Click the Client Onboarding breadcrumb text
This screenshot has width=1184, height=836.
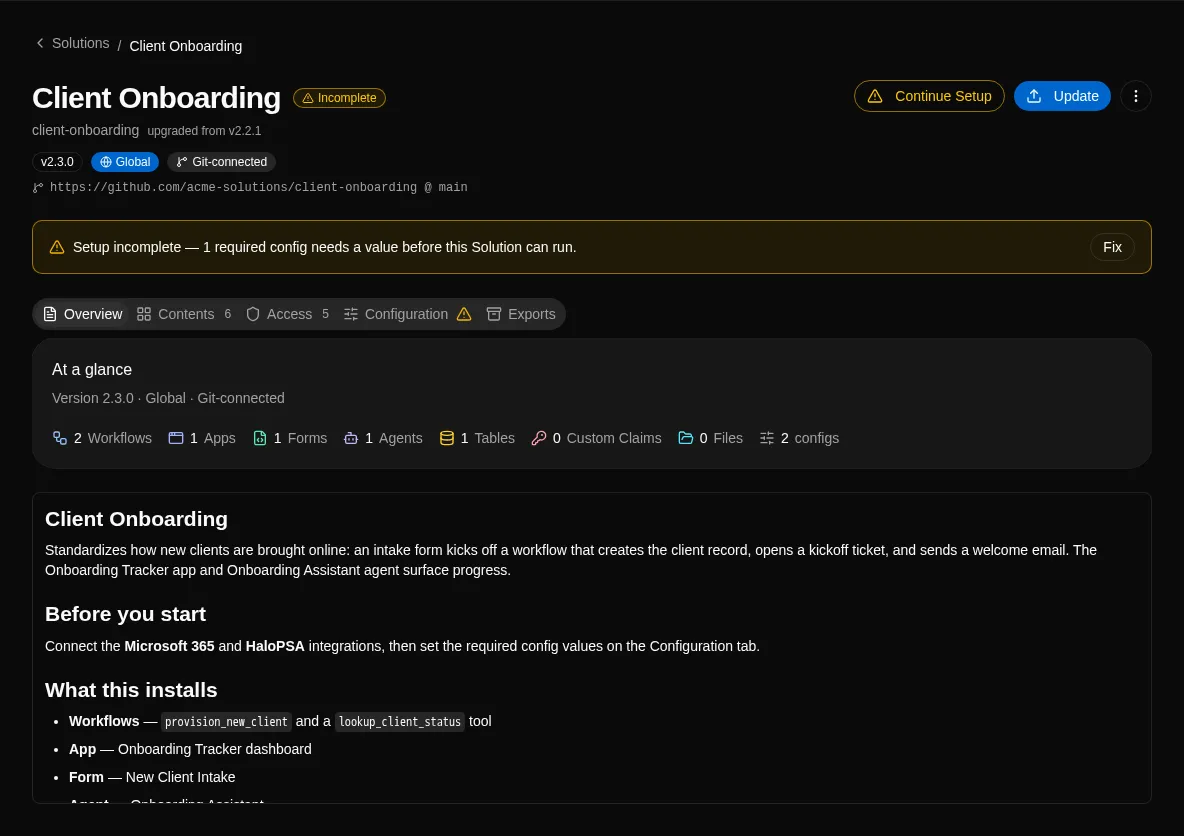point(186,46)
